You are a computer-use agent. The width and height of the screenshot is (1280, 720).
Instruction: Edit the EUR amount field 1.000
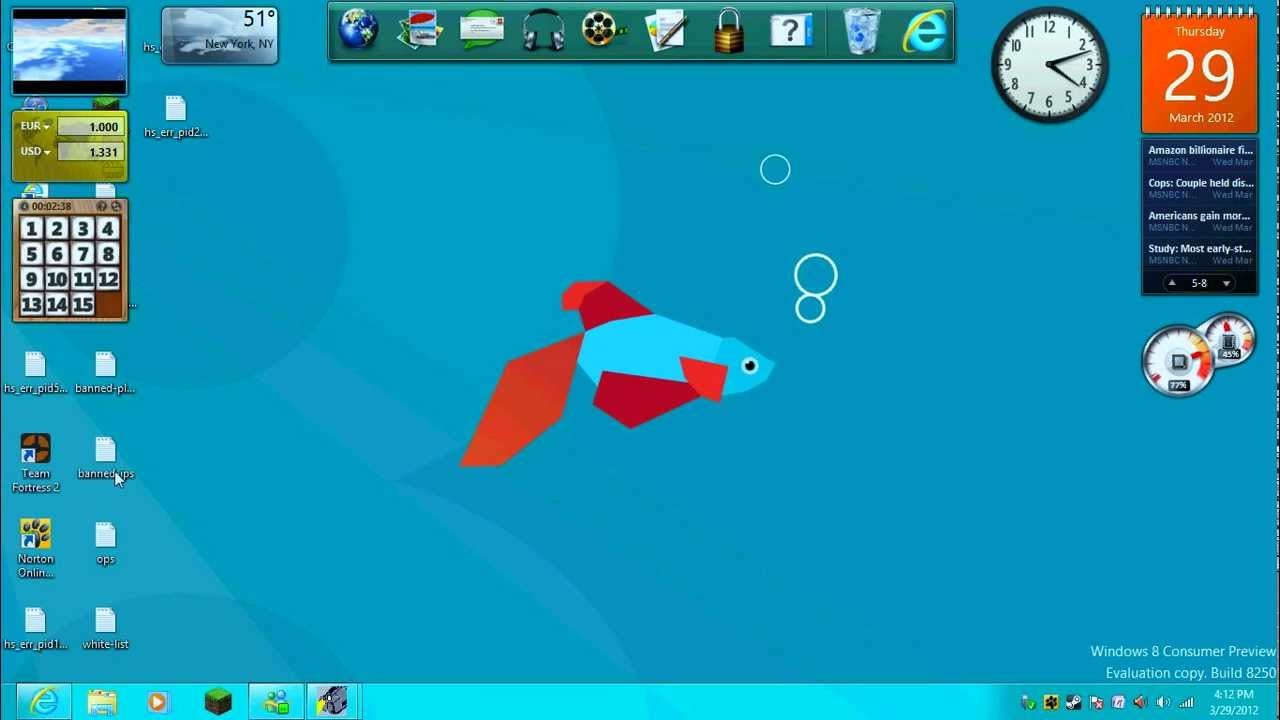click(x=90, y=127)
